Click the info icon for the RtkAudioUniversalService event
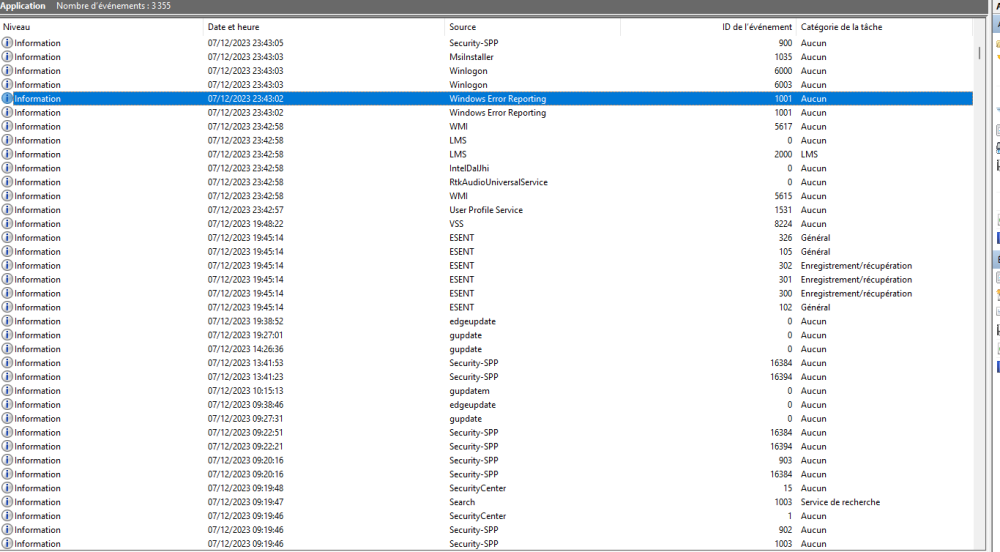This screenshot has height=552, width=1000. (7, 182)
